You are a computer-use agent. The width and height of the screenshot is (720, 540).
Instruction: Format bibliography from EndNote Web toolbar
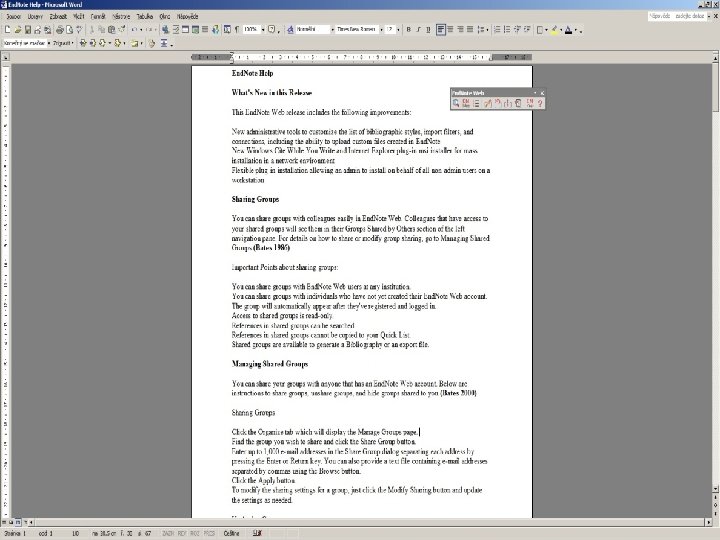(x=476, y=103)
